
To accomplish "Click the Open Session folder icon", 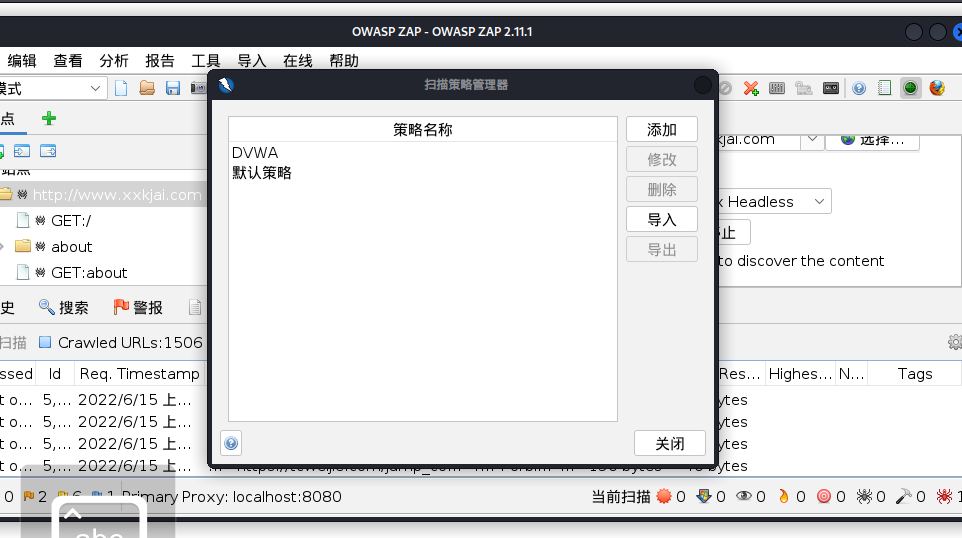I will tap(147, 88).
